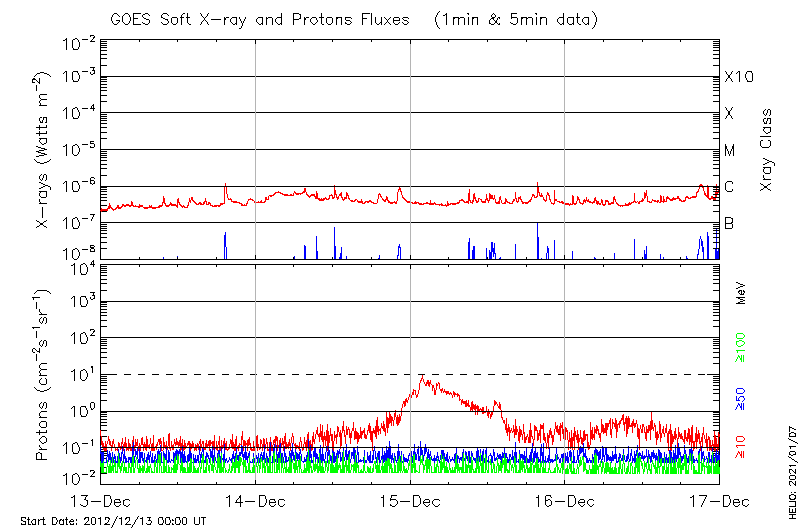Viewport: 800px width, 530px height.
Task: Click the '14-Dec' date tick label
Action: (x=255, y=500)
